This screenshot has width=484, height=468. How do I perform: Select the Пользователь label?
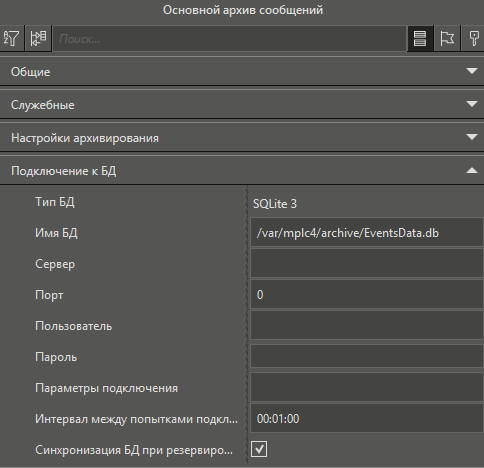tap(73, 326)
